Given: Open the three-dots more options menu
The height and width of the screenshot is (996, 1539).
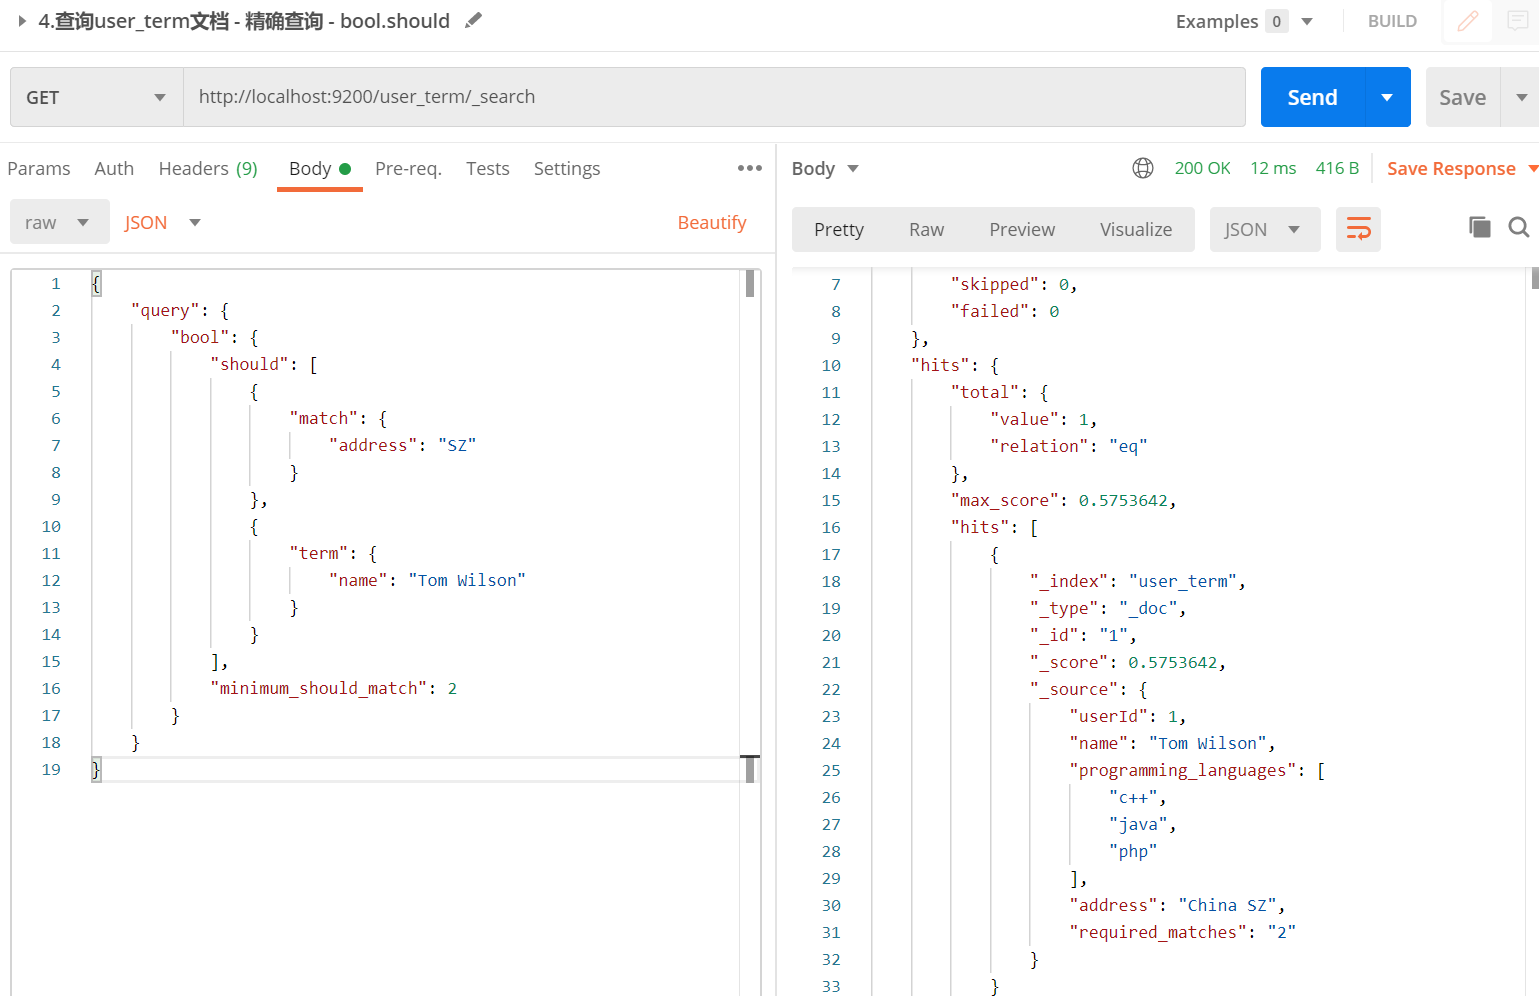Looking at the screenshot, I should 750,168.
